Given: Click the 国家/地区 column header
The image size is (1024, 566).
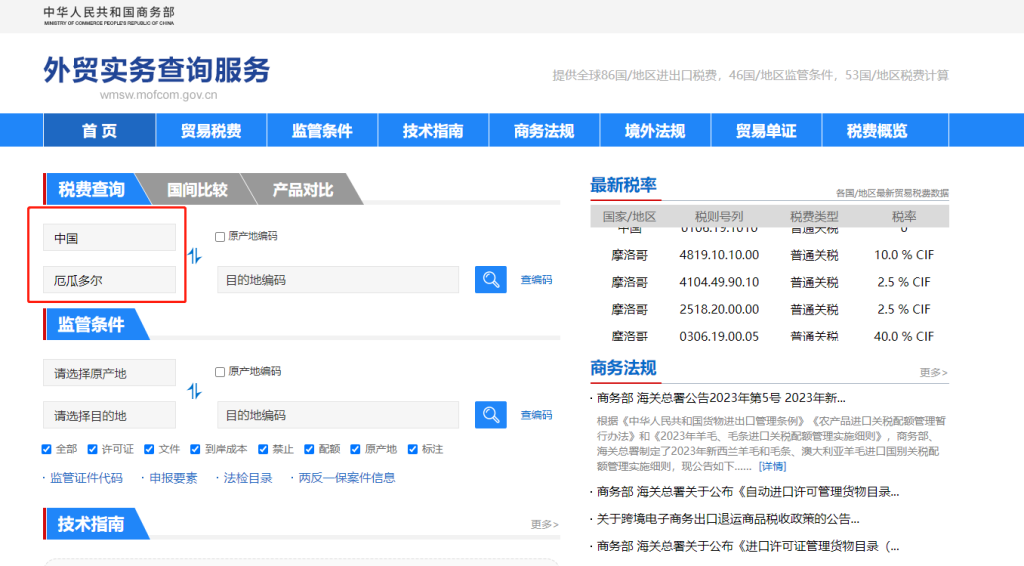Looking at the screenshot, I should tap(629, 216).
